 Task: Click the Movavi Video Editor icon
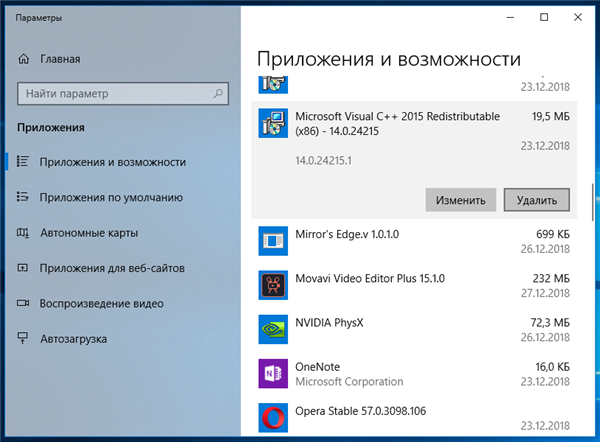(x=273, y=285)
